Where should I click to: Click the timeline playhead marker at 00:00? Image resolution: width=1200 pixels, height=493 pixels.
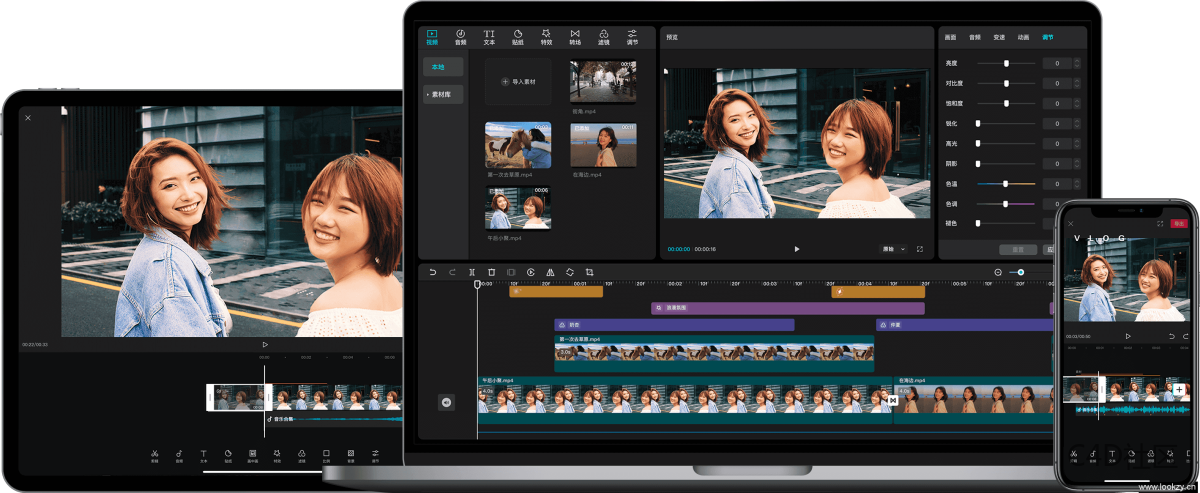[477, 285]
